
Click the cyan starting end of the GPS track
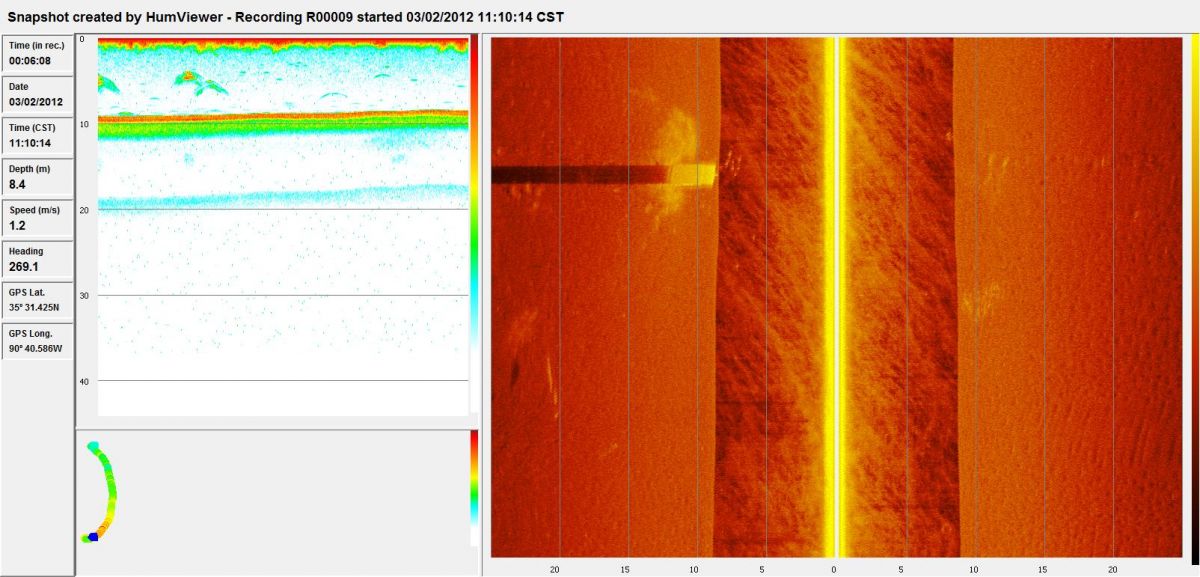pyautogui.click(x=92, y=446)
